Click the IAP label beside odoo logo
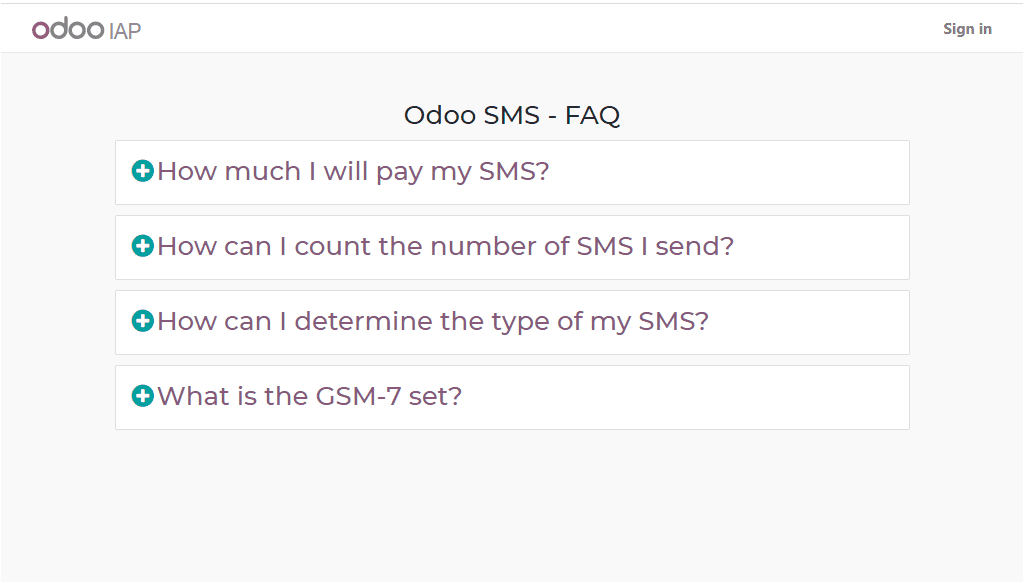The width and height of the screenshot is (1024, 583). click(125, 31)
